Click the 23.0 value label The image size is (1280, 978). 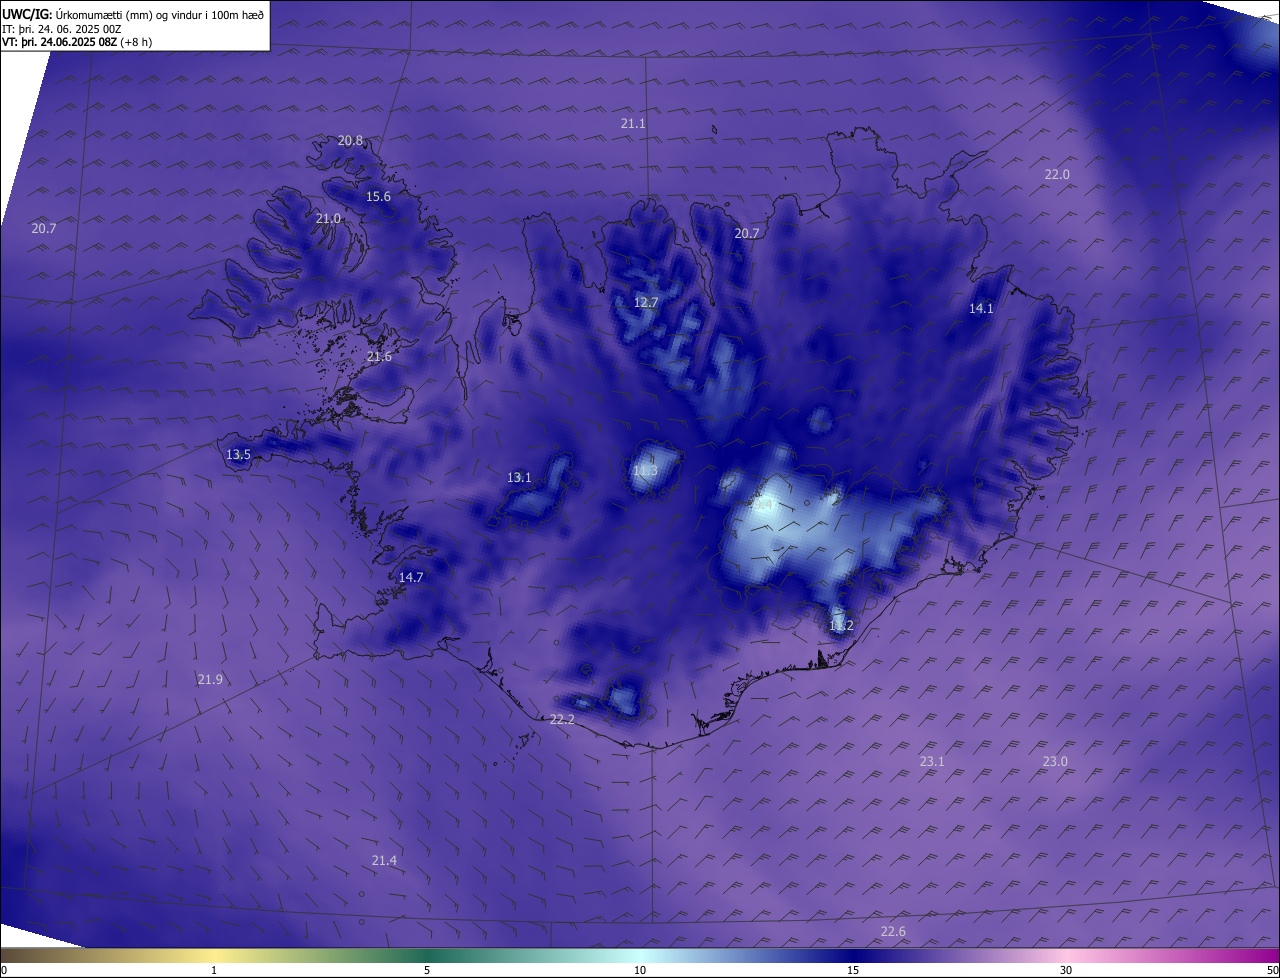[x=1055, y=762]
